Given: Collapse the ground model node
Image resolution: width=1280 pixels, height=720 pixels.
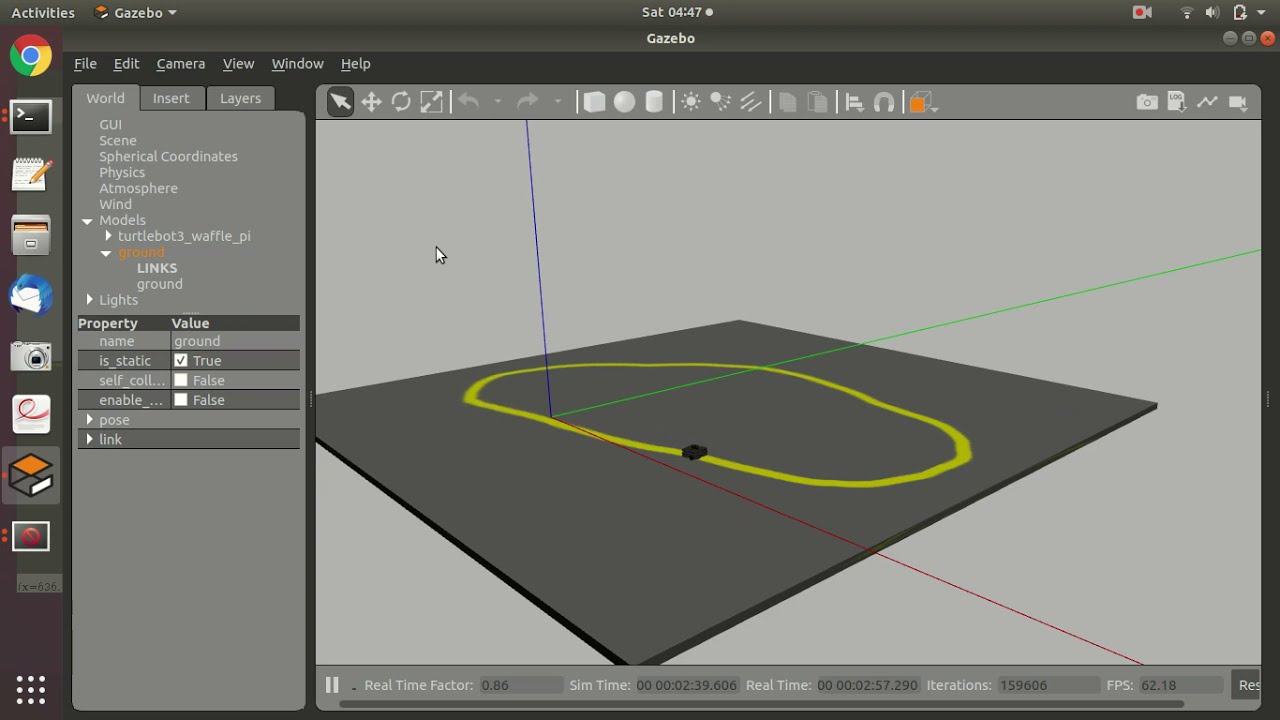Looking at the screenshot, I should [x=106, y=253].
